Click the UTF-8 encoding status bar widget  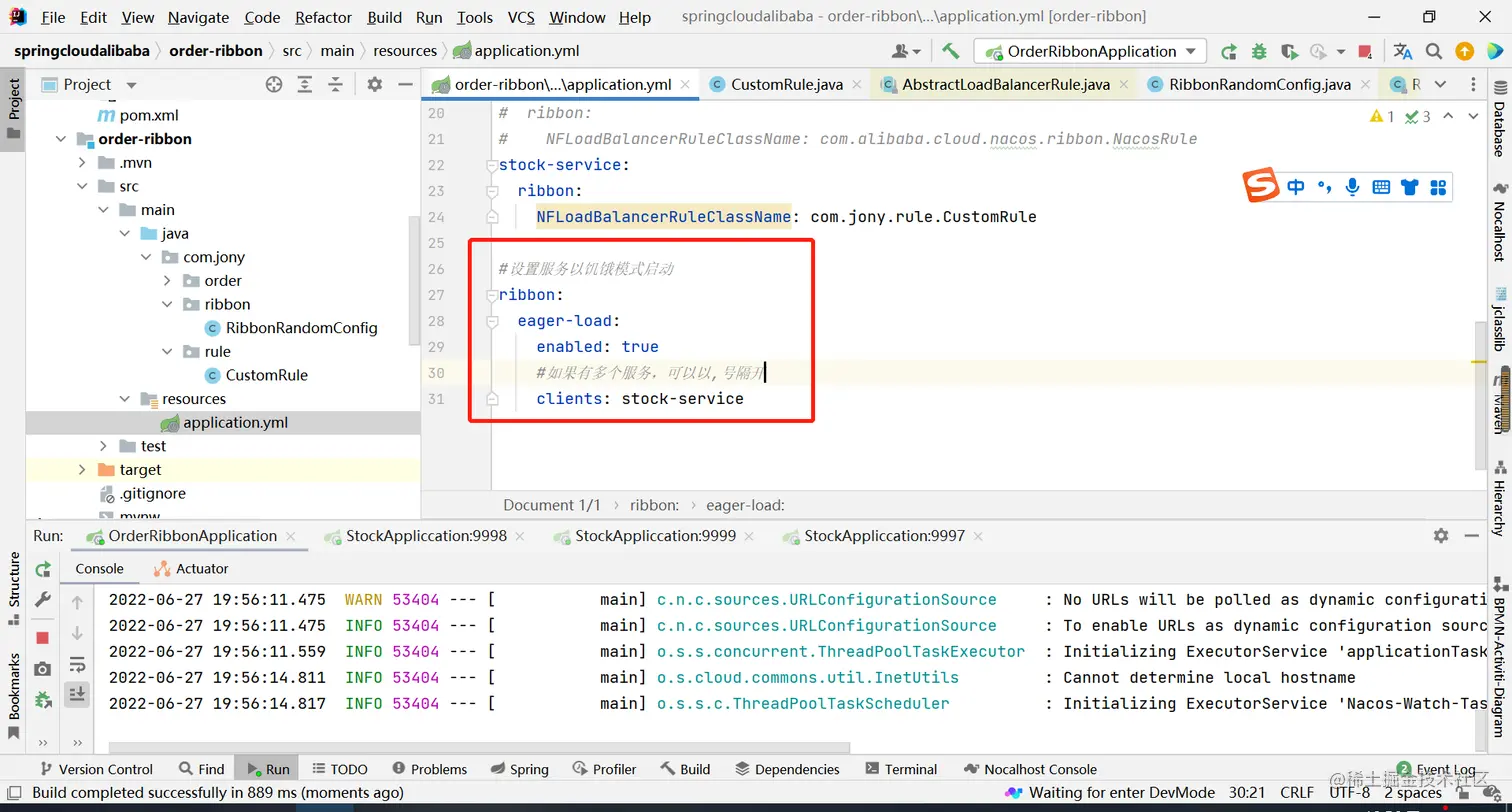[x=1350, y=793]
